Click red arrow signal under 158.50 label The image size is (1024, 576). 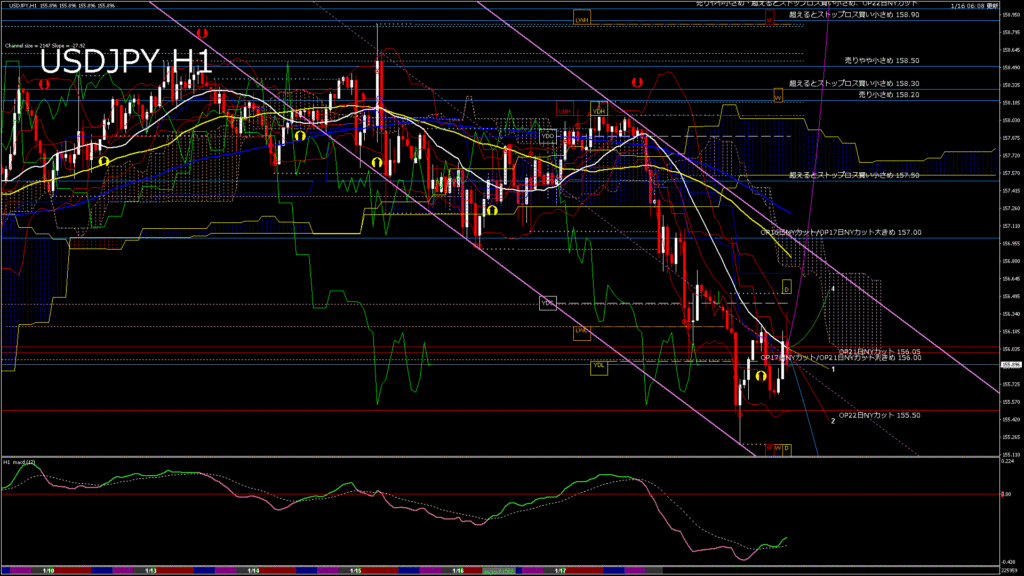click(637, 80)
